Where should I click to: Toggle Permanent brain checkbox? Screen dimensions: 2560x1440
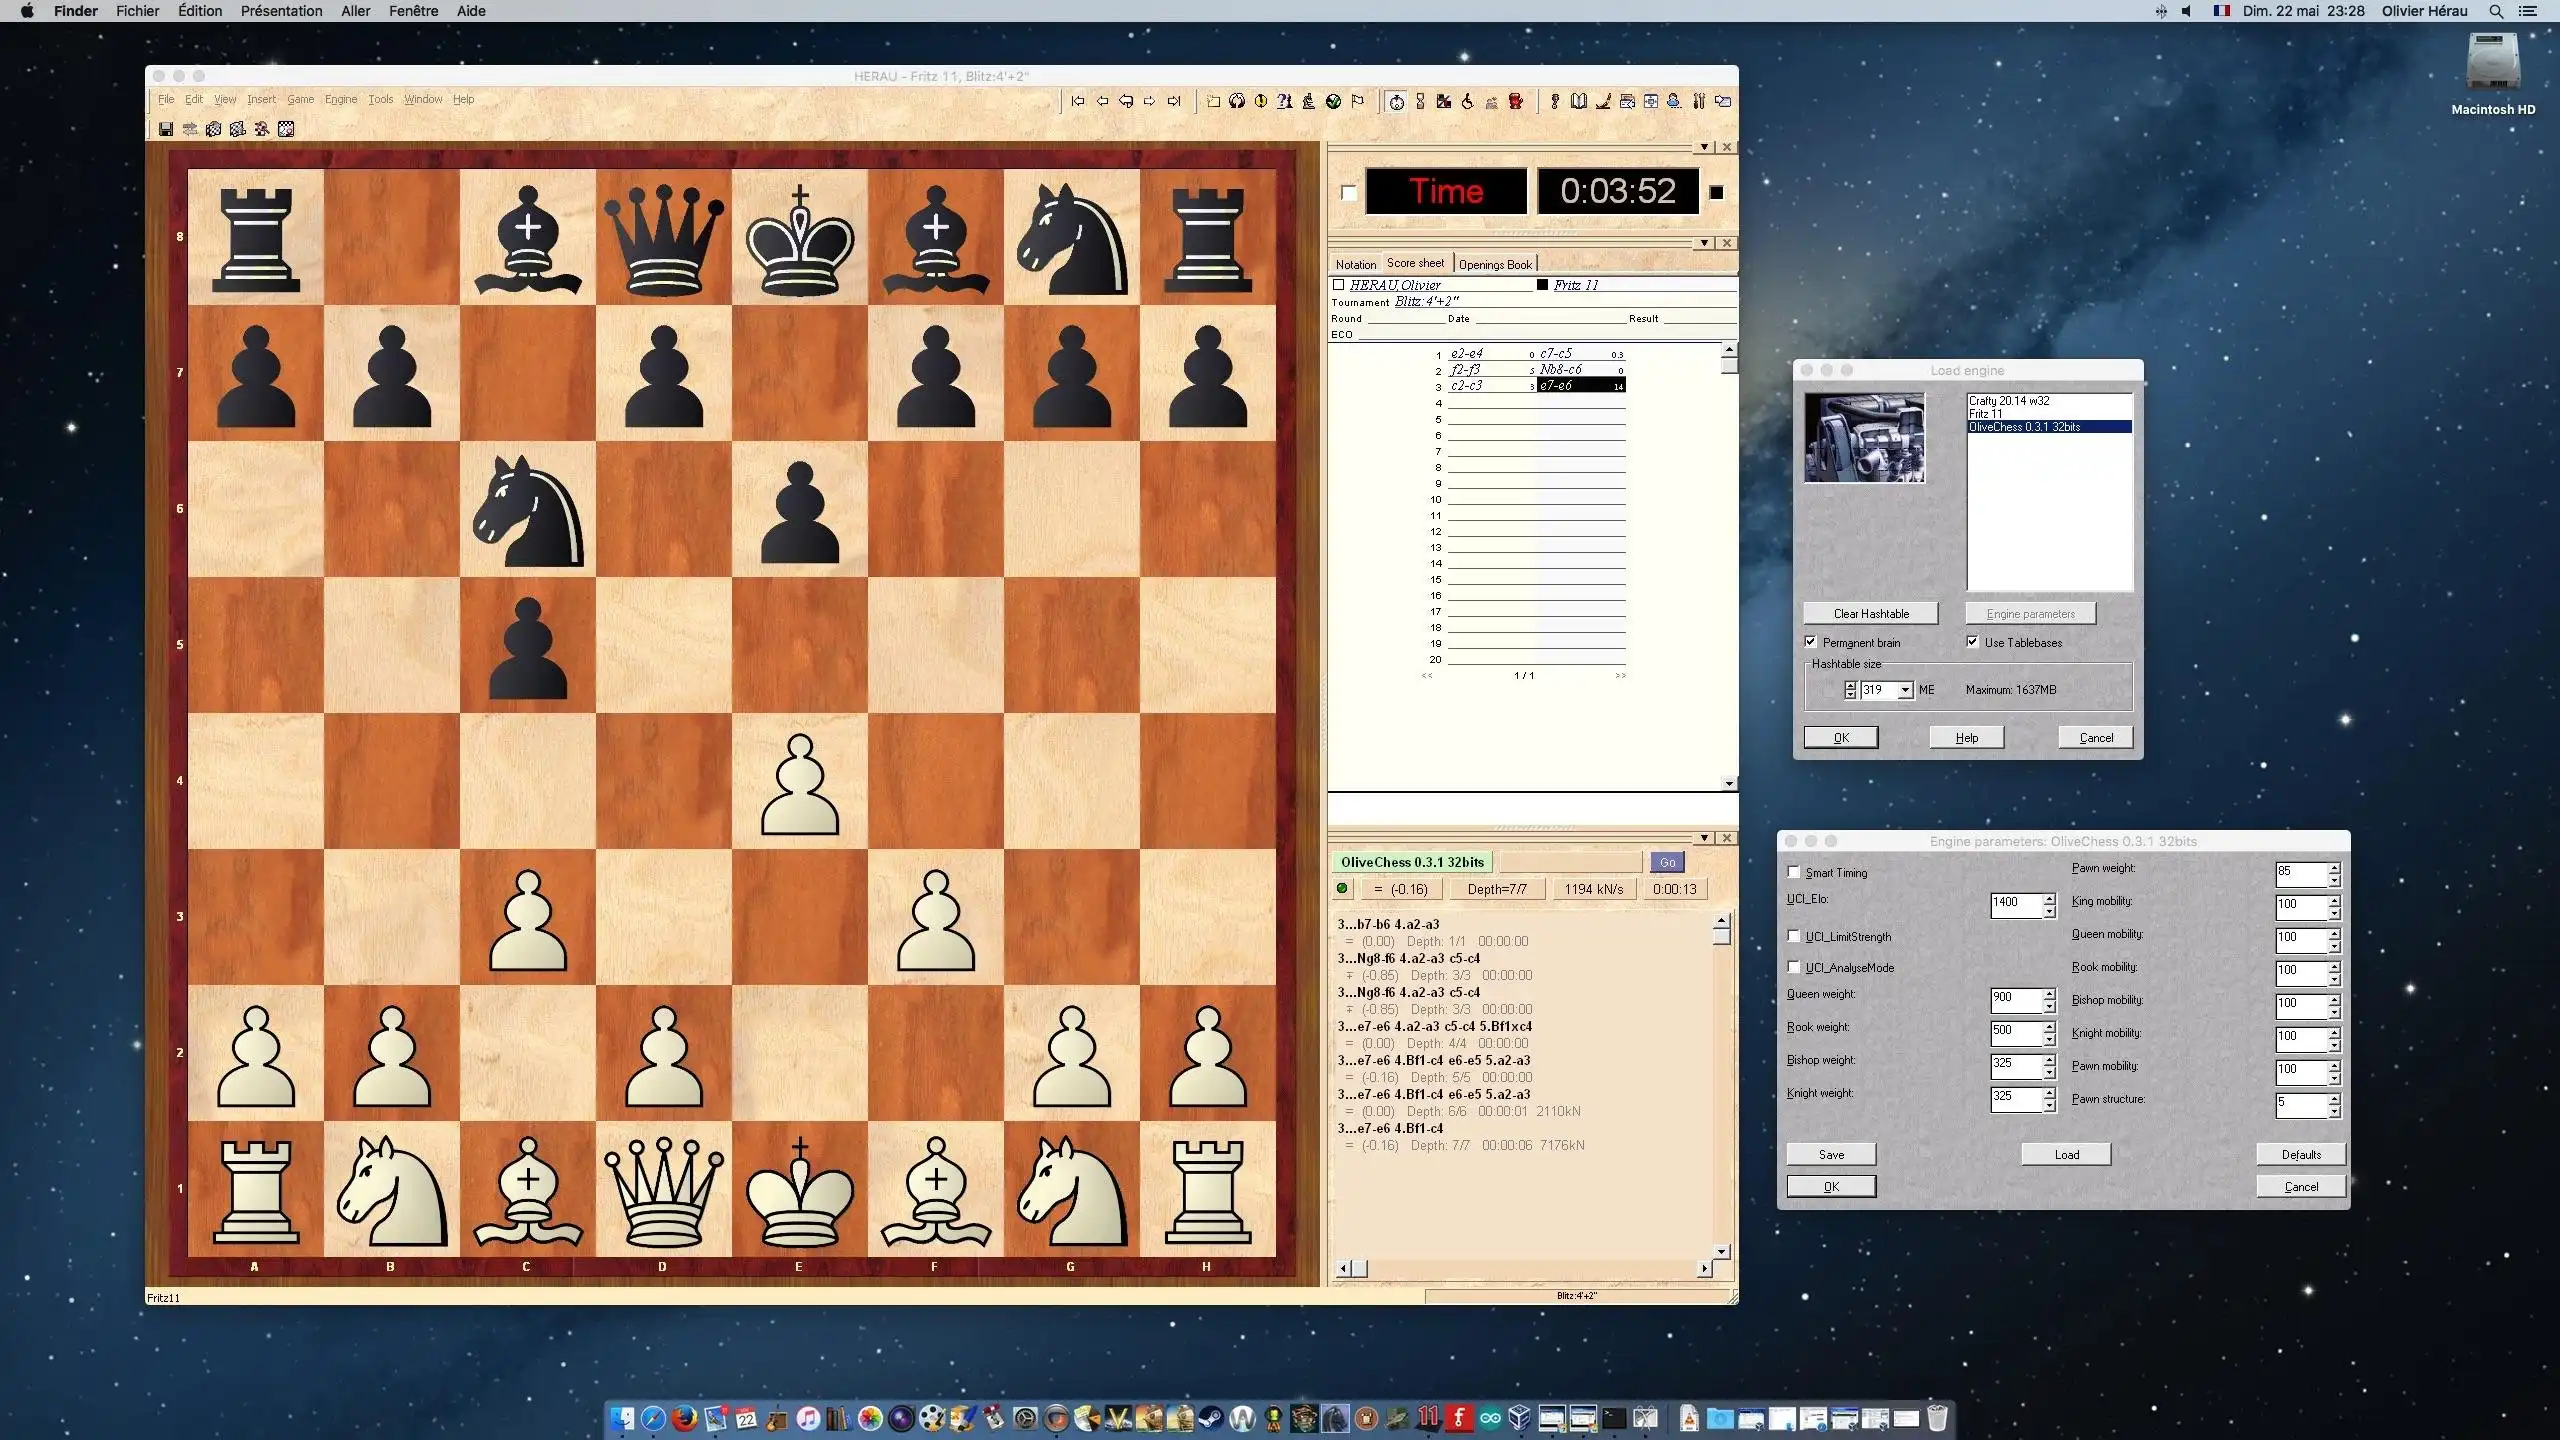(1809, 640)
